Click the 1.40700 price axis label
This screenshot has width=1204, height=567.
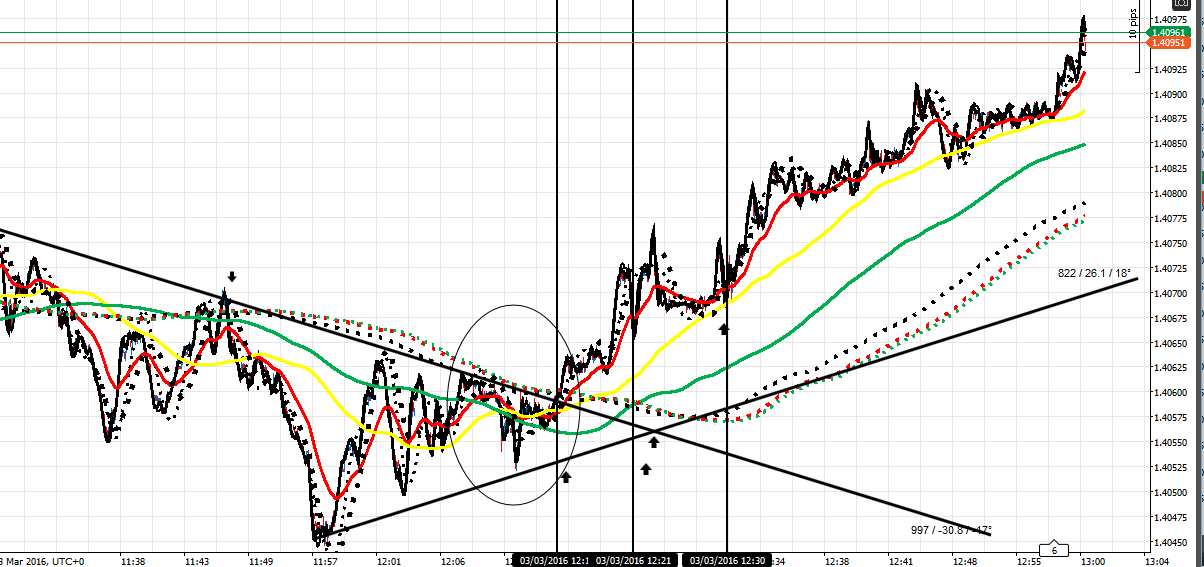click(1170, 294)
